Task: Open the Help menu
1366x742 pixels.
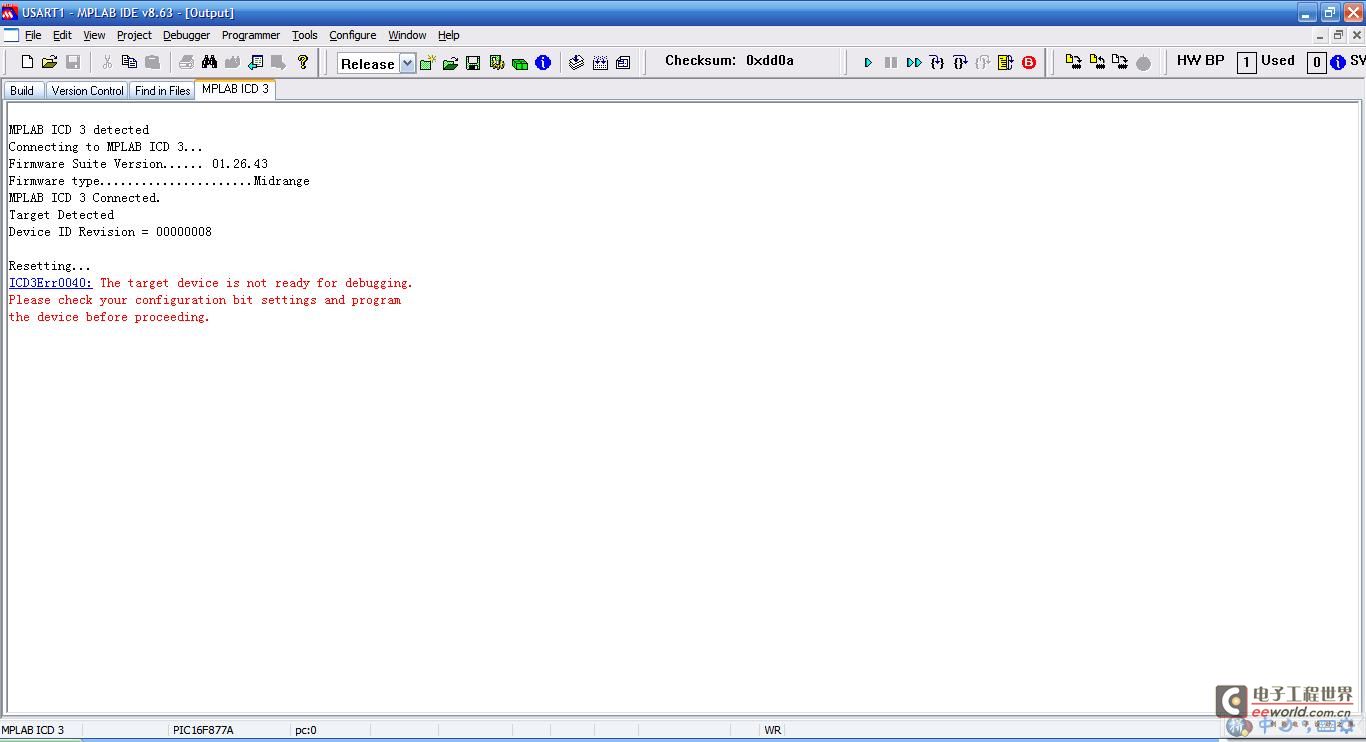Action: tap(448, 35)
